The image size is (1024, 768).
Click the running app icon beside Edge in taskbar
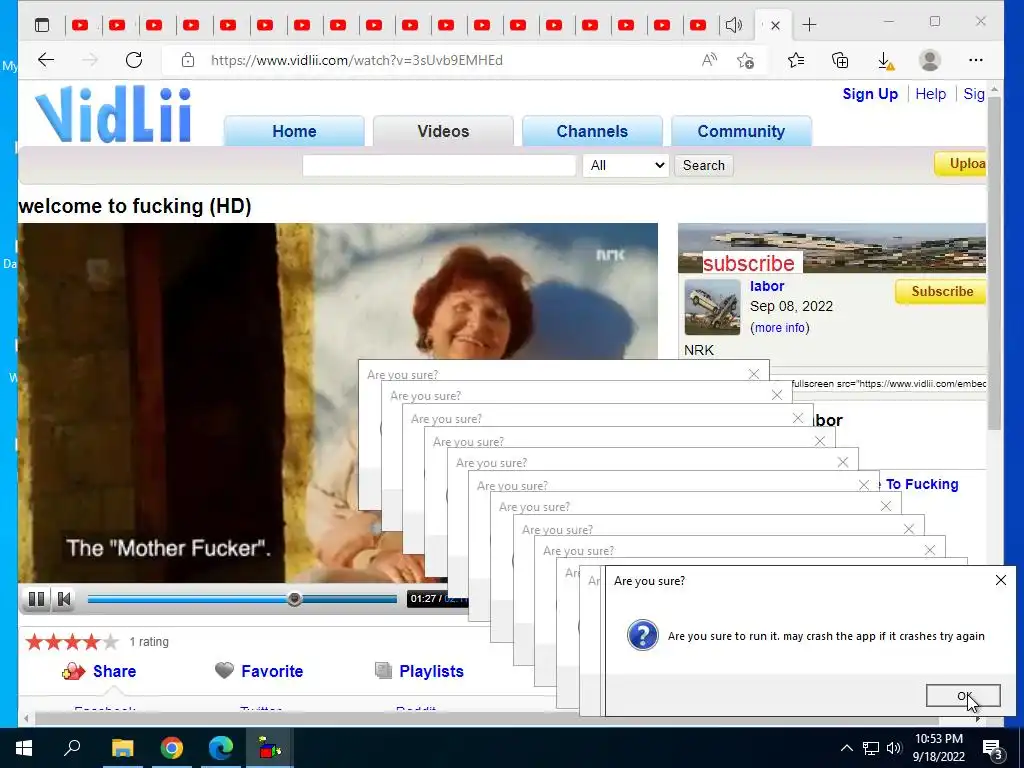coord(270,748)
